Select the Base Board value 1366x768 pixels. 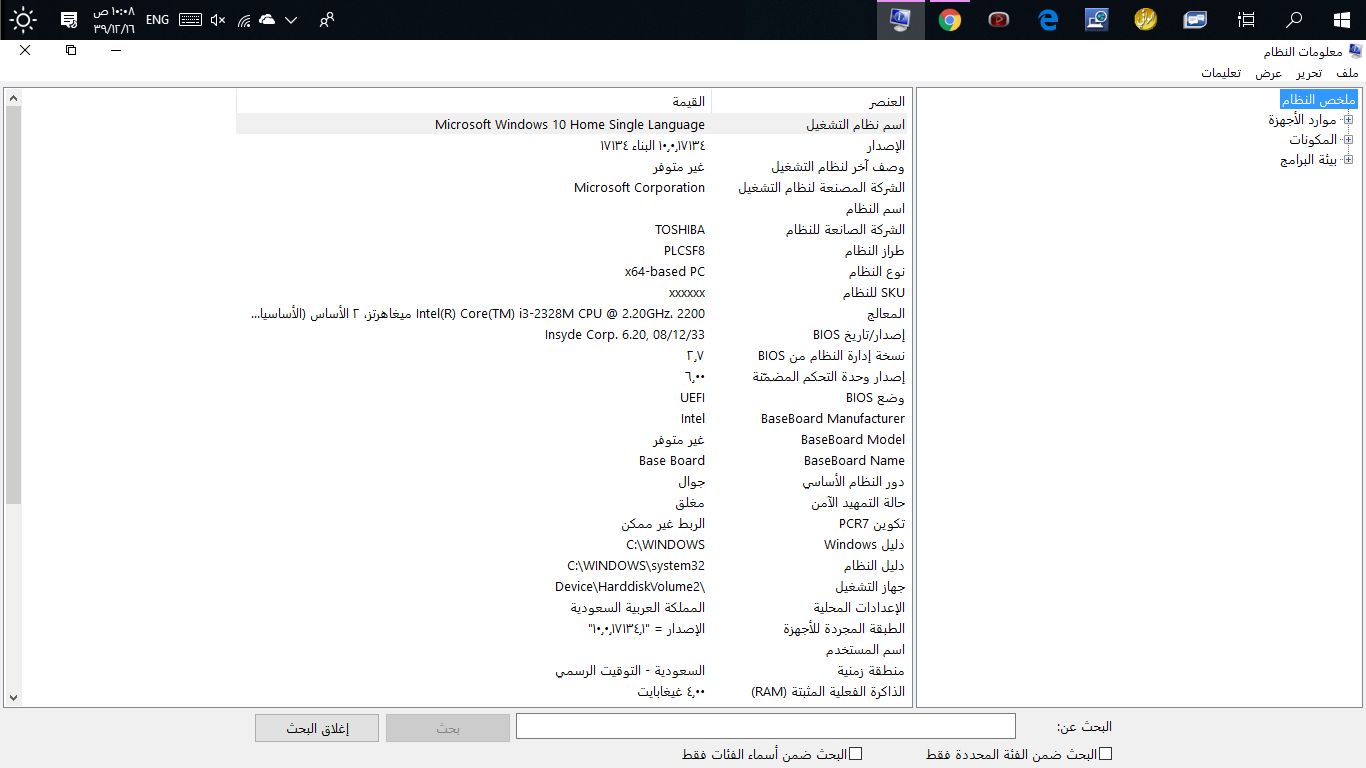672,460
